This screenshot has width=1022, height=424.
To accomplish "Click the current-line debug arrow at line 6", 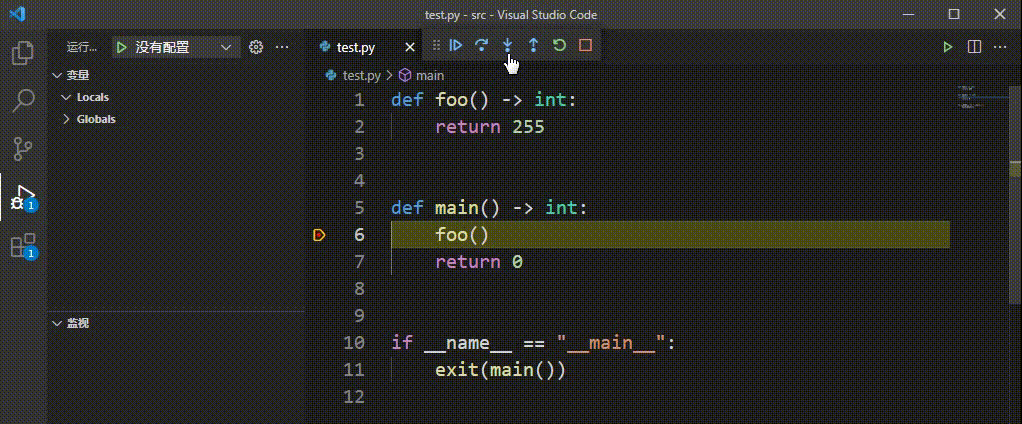I will click(x=319, y=235).
